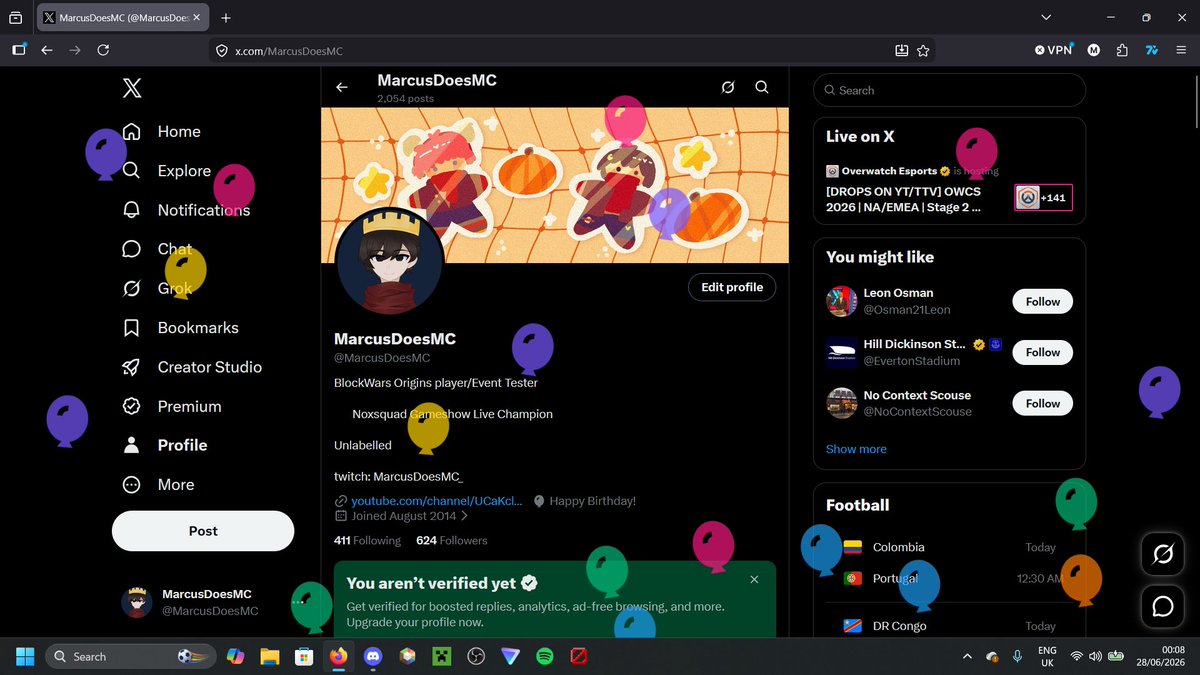Open Bookmarks in sidebar
The height and width of the screenshot is (675, 1200).
[x=180, y=328]
